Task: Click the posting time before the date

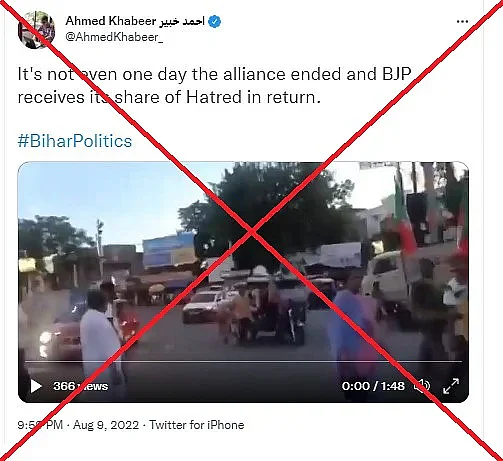Action: (40, 425)
